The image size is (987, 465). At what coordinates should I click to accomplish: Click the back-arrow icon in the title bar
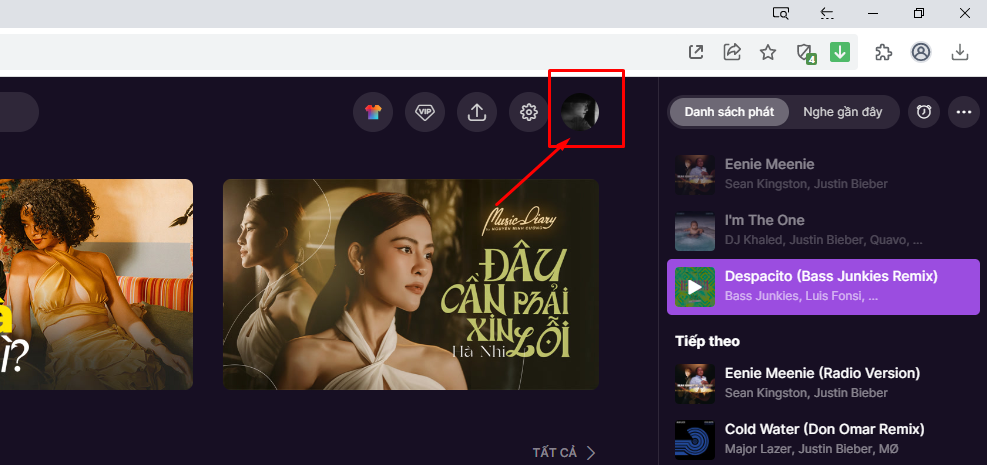827,13
